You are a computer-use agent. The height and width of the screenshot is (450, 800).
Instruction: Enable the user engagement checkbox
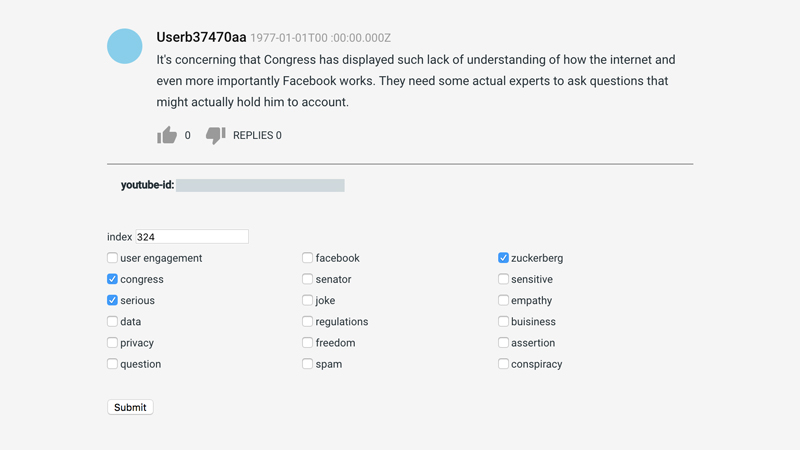[112, 258]
